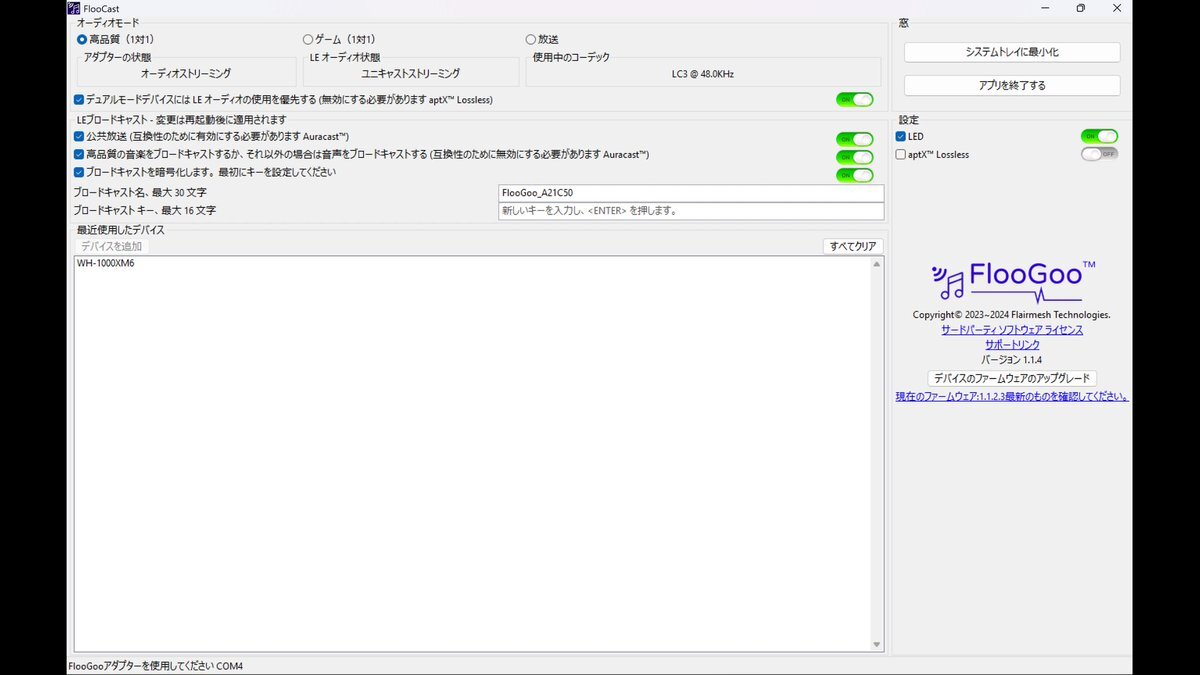The height and width of the screenshot is (675, 1200).
Task: Open サードパーティソフトウェア ライセンス link
Action: click(1012, 329)
